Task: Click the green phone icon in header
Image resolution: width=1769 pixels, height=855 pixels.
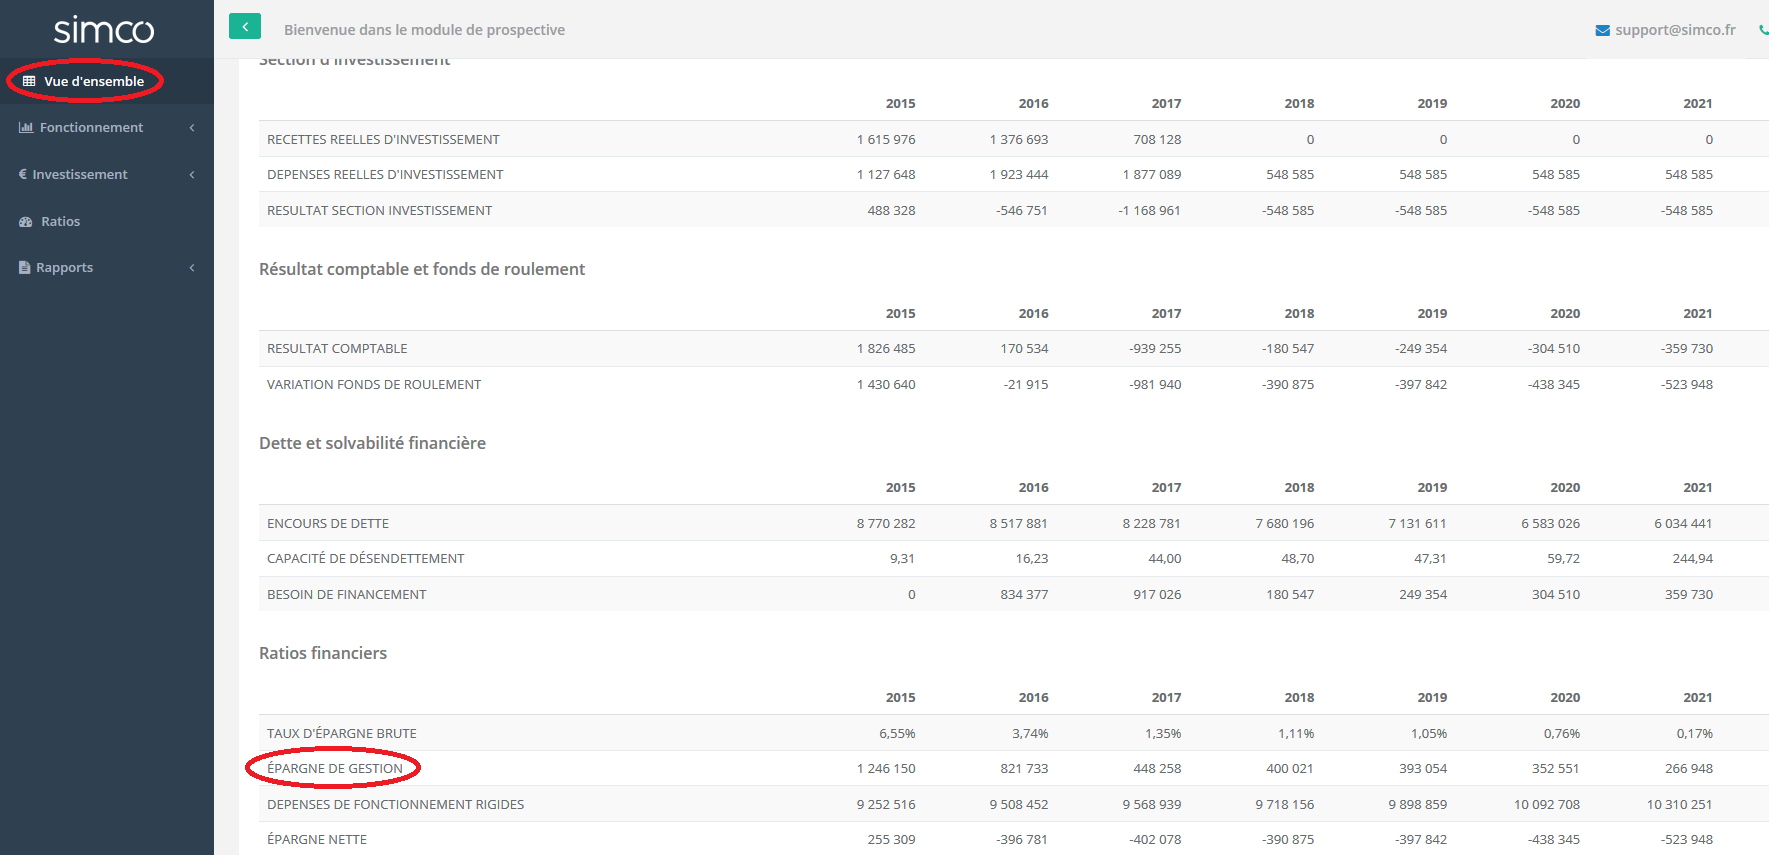Action: click(1763, 30)
